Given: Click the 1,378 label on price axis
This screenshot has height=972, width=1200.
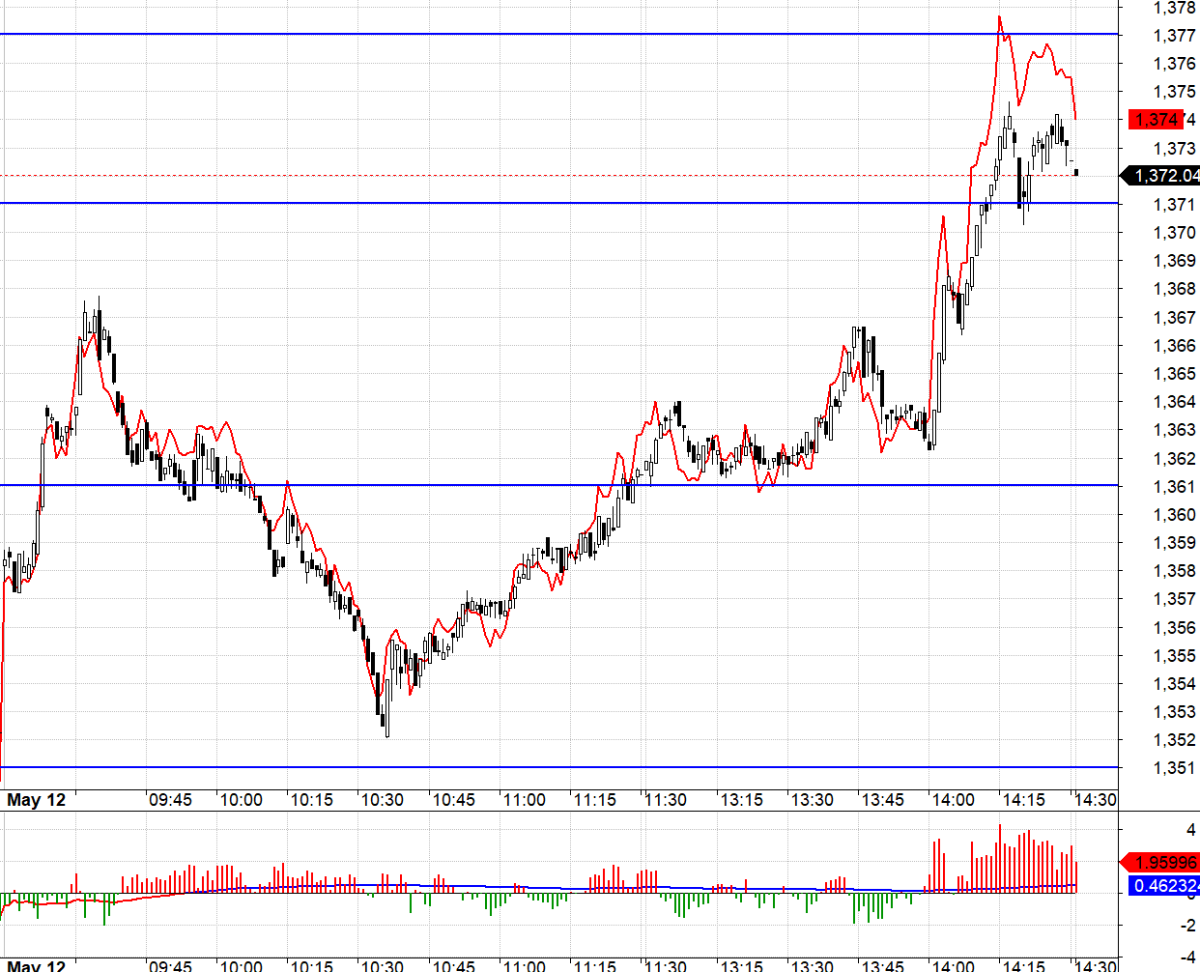Looking at the screenshot, I should [x=1174, y=7].
